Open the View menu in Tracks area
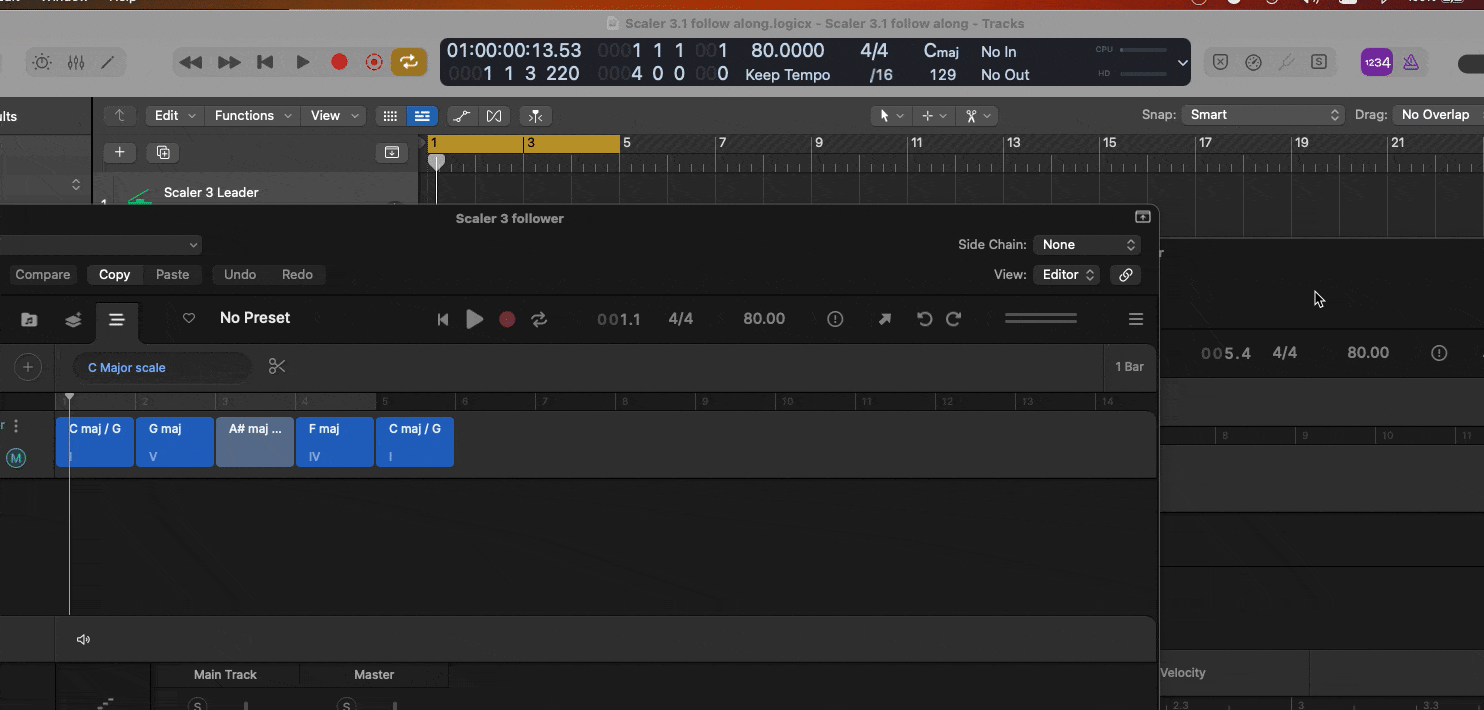Image resolution: width=1484 pixels, height=710 pixels. (x=334, y=115)
